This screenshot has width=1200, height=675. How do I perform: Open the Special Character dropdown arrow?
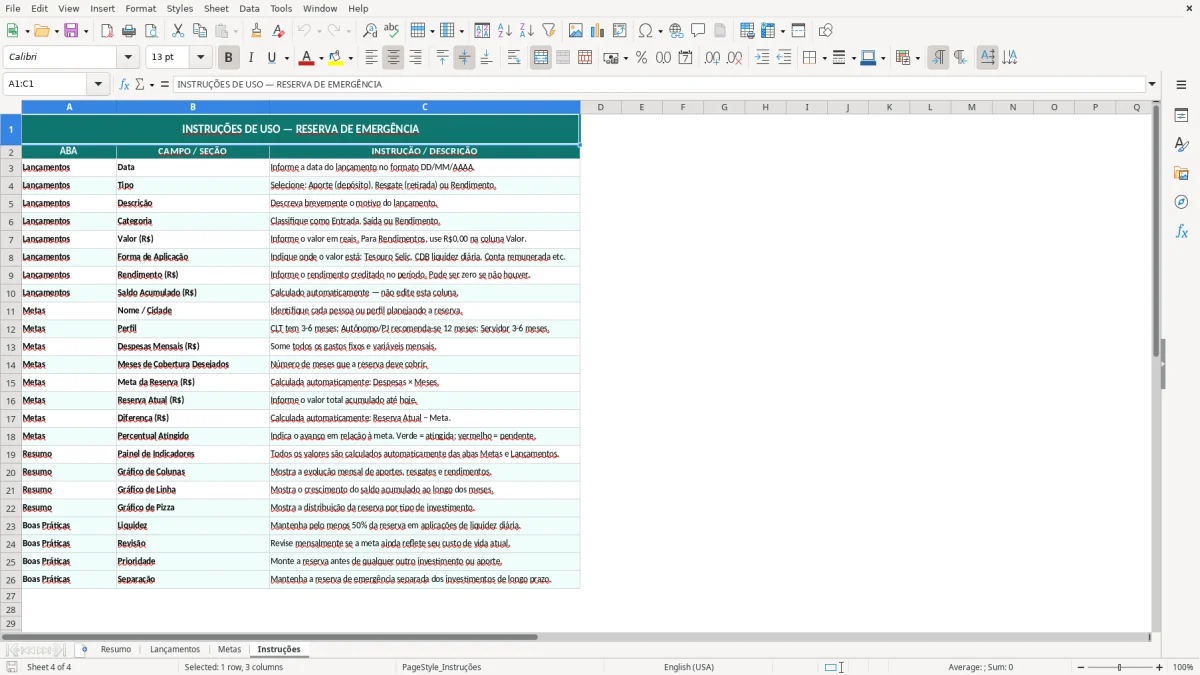click(x=660, y=31)
